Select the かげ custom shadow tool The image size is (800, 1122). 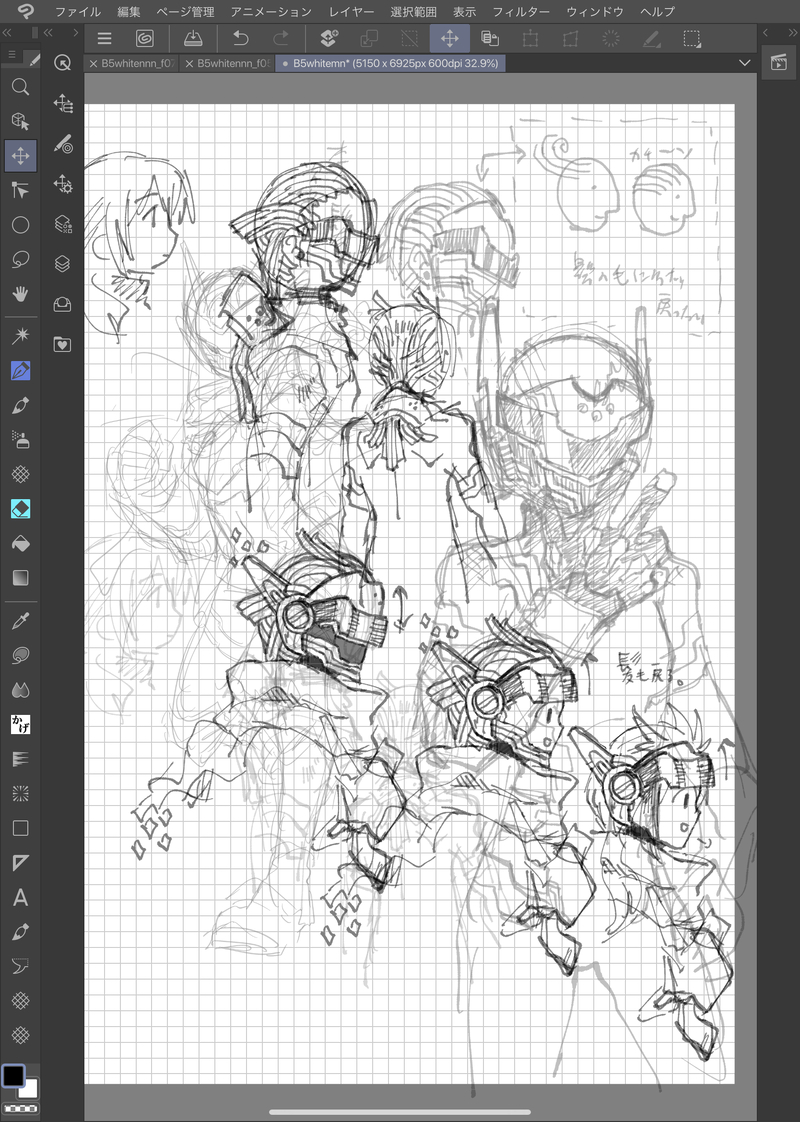click(21, 724)
